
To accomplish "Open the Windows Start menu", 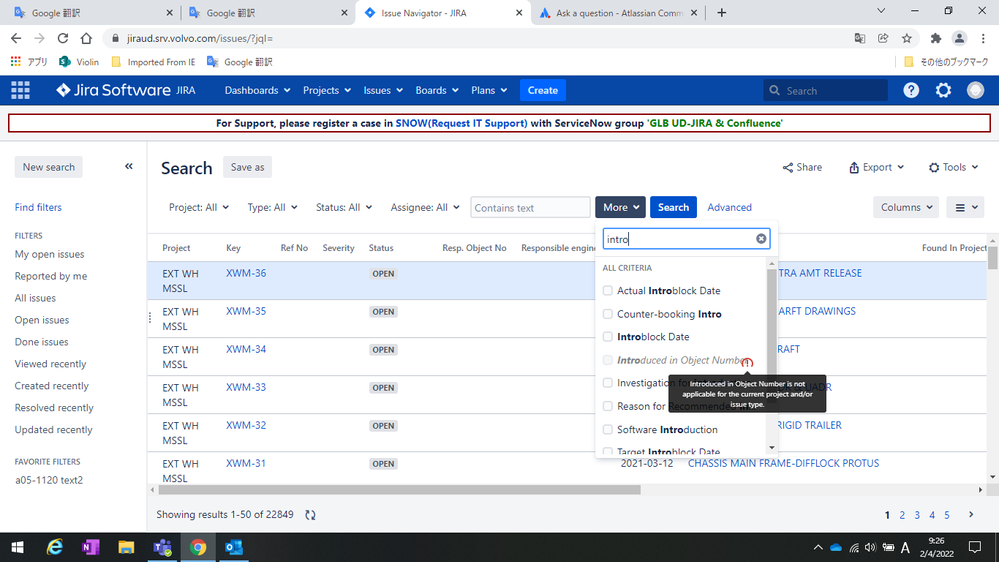I will point(17,547).
